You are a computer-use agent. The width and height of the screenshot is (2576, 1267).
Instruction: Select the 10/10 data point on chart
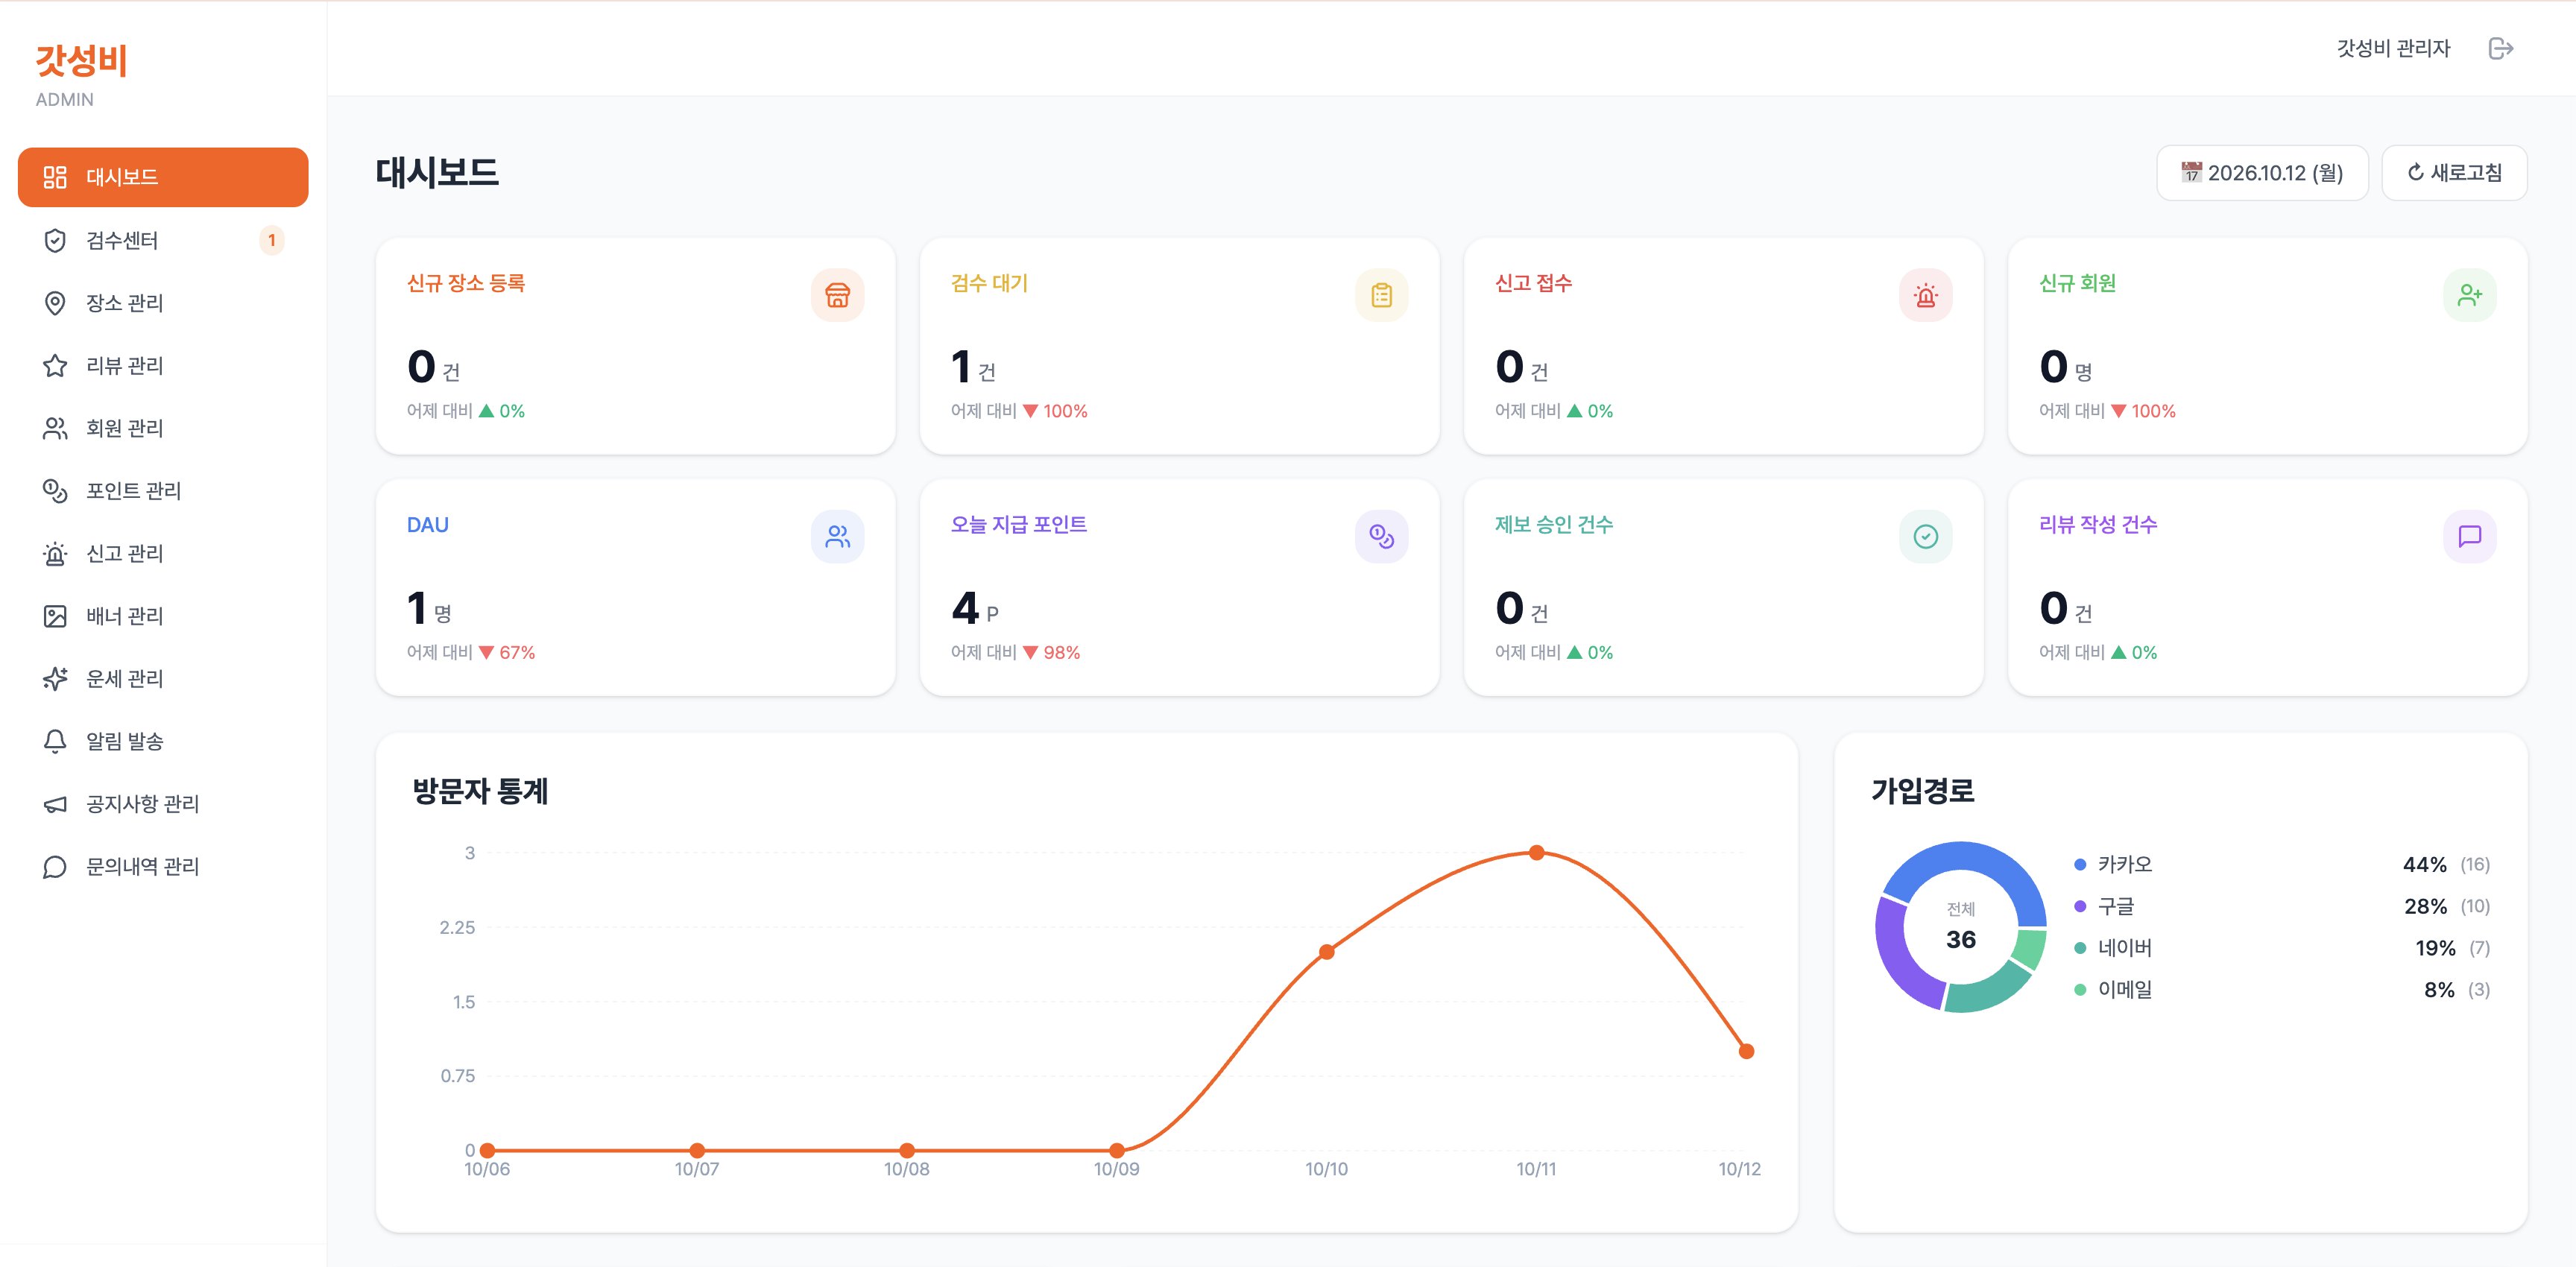coord(1326,952)
